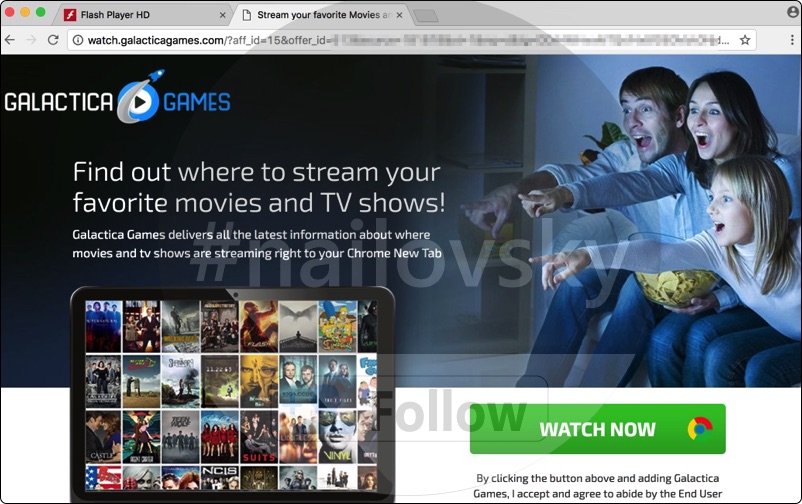Switch to the Flash Player HD tab
Image resolution: width=802 pixels, height=504 pixels.
click(x=143, y=15)
